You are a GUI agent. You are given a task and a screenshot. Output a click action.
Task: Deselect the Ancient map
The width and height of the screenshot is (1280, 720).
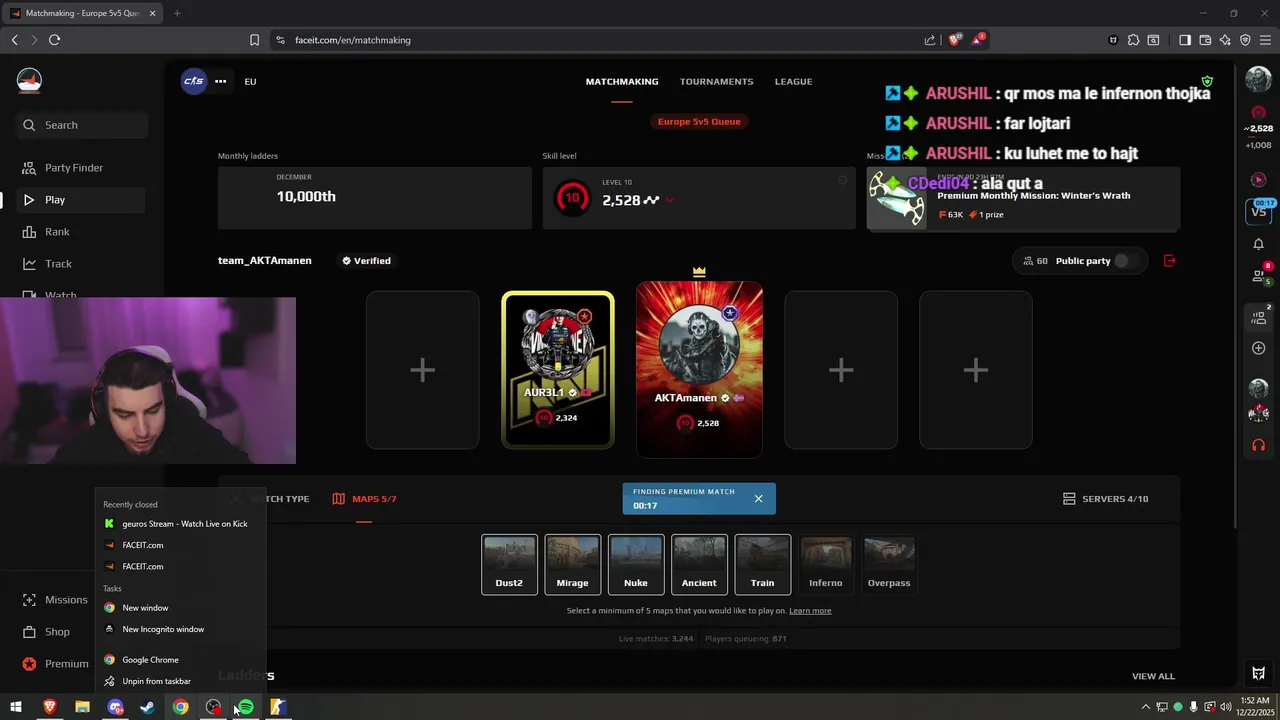[x=699, y=565]
